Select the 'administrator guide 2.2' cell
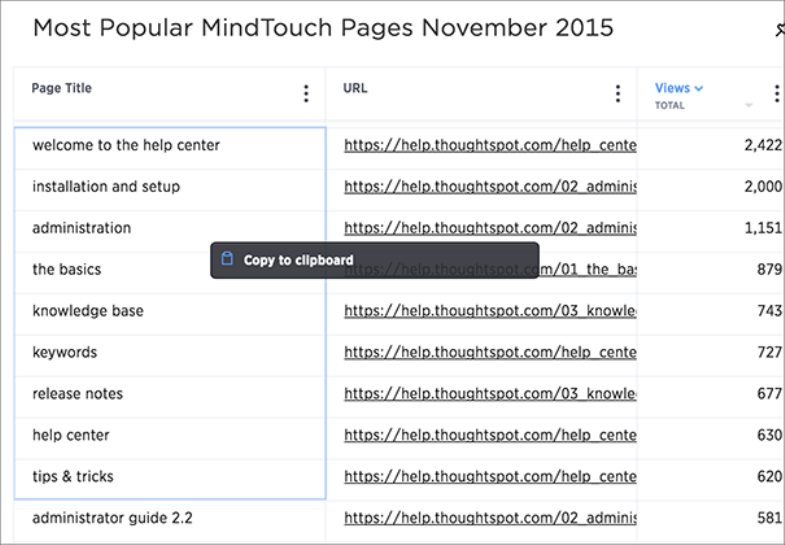The width and height of the screenshot is (785, 545). (x=170, y=520)
